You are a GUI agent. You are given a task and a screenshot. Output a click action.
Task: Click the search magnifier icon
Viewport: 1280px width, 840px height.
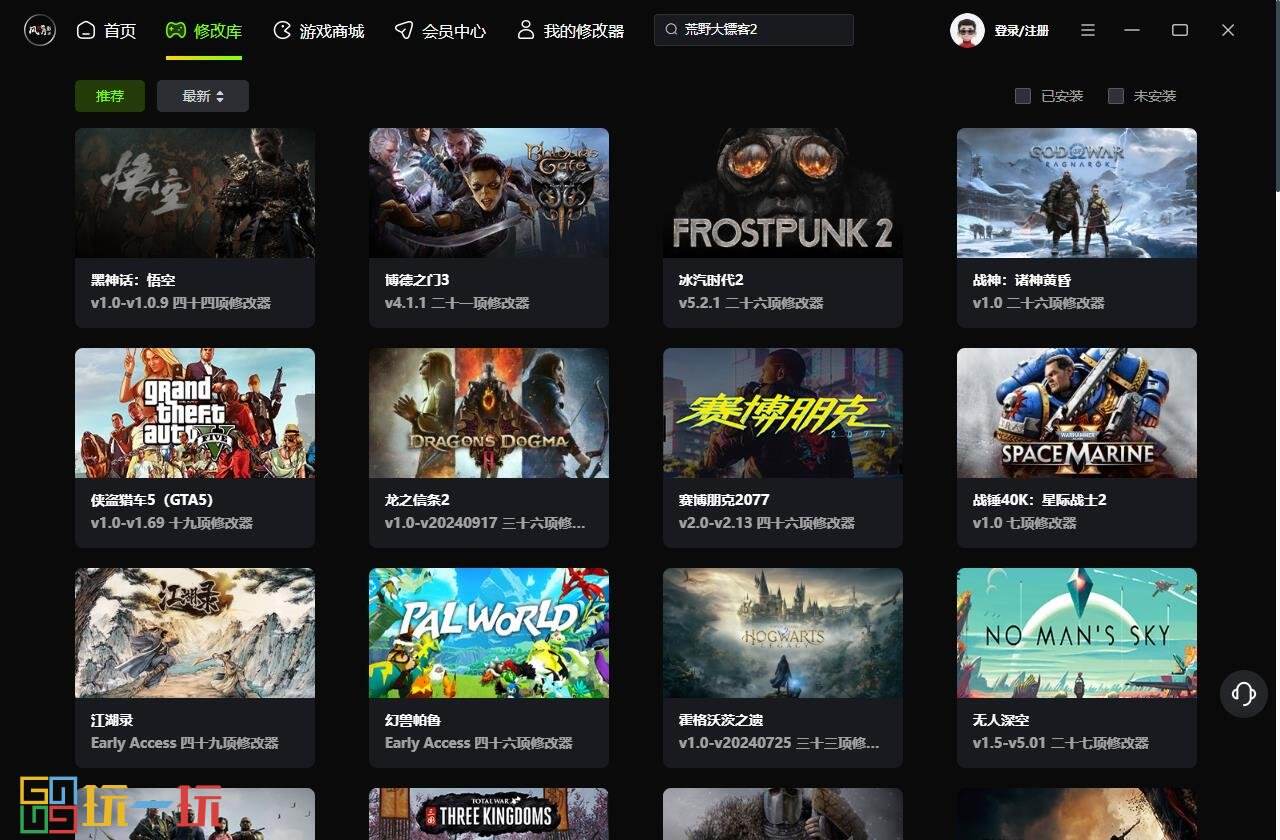point(671,30)
